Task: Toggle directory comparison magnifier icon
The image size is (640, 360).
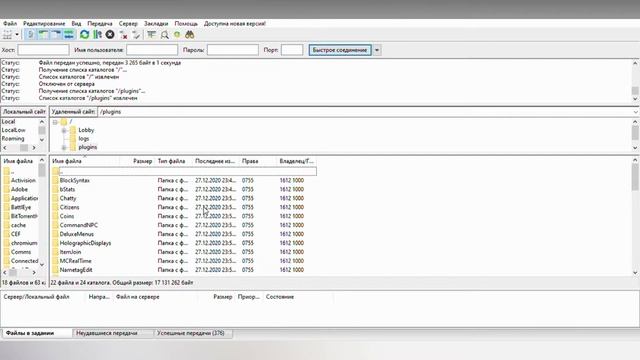Action: coord(164,35)
